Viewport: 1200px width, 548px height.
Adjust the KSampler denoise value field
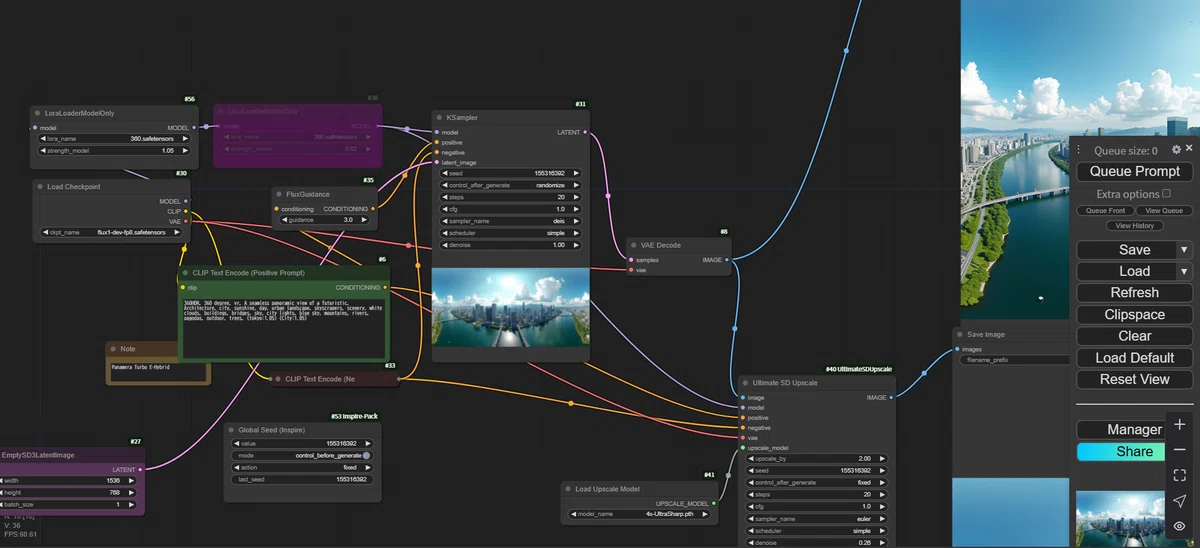511,245
